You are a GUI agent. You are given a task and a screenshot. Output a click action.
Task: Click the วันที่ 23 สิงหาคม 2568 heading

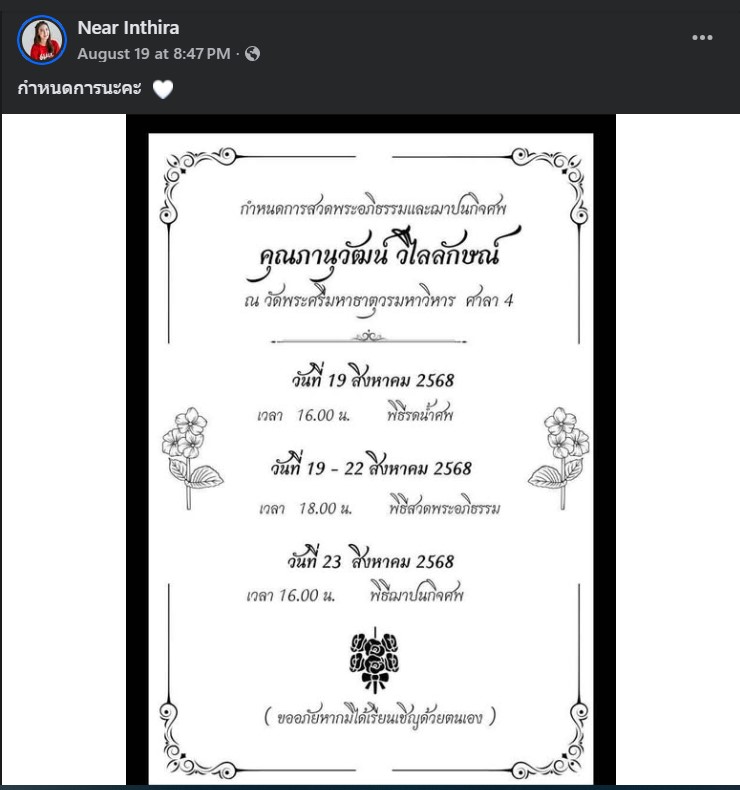(x=366, y=561)
